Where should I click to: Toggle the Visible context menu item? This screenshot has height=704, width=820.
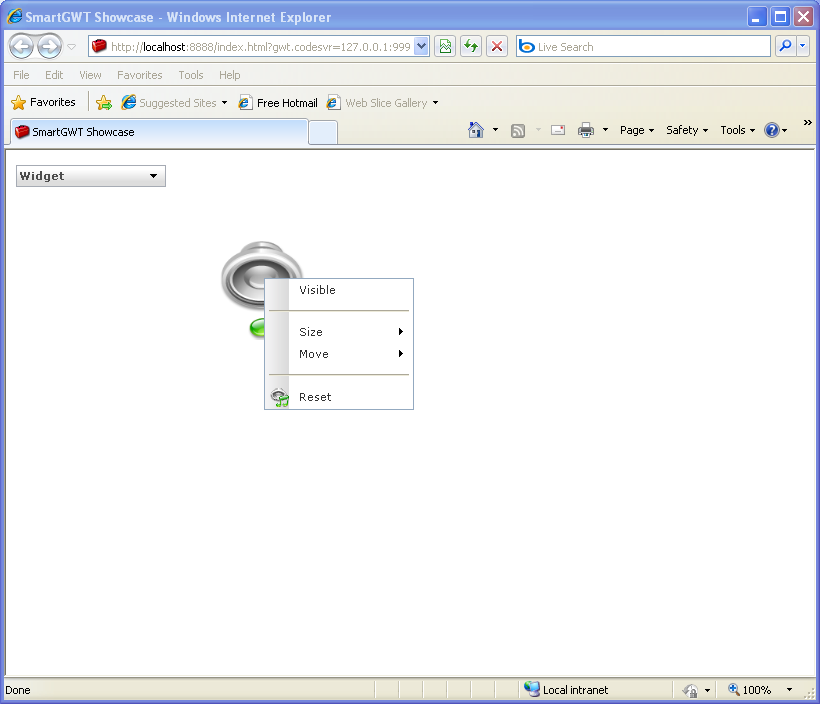tap(339, 290)
